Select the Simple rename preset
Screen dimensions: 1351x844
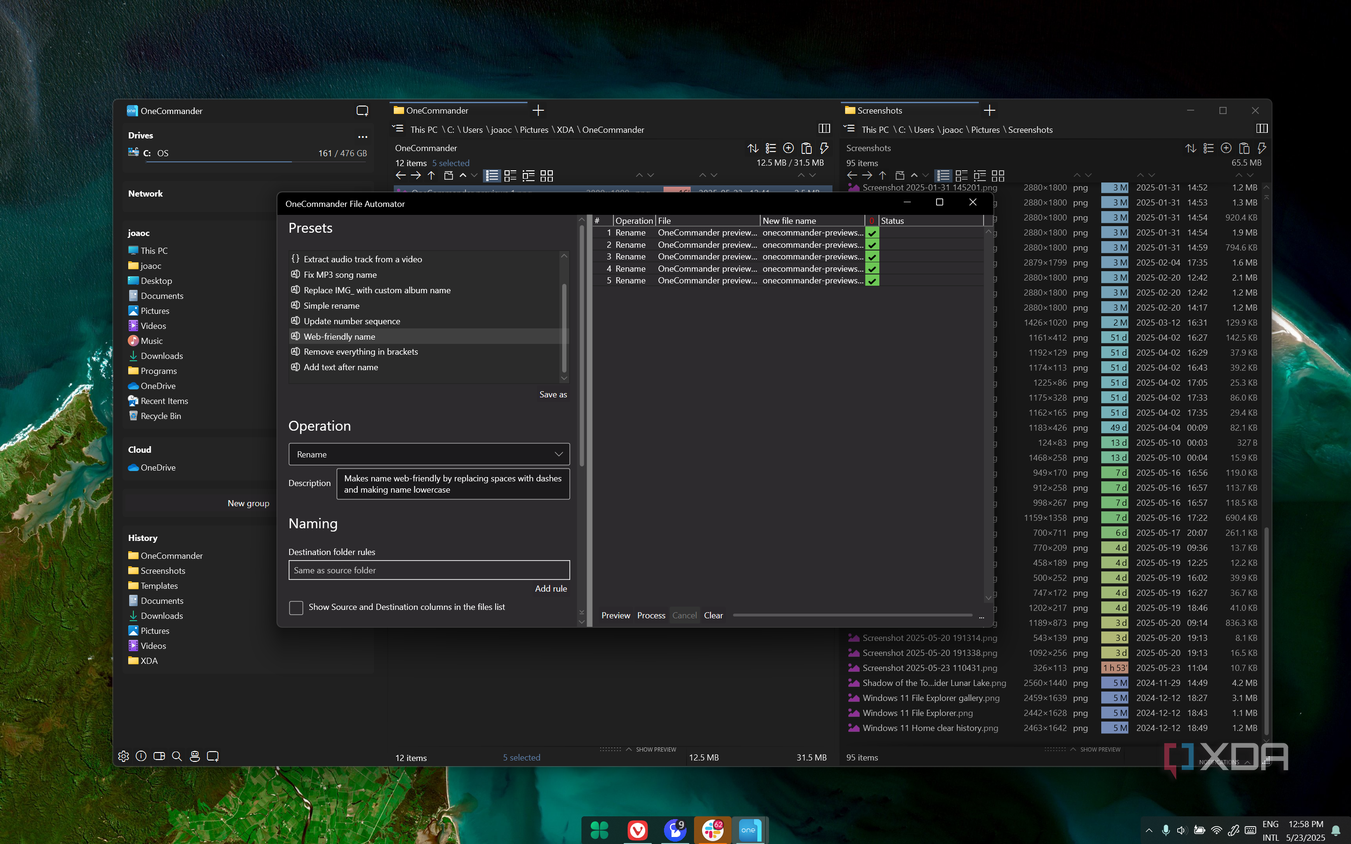tap(331, 306)
